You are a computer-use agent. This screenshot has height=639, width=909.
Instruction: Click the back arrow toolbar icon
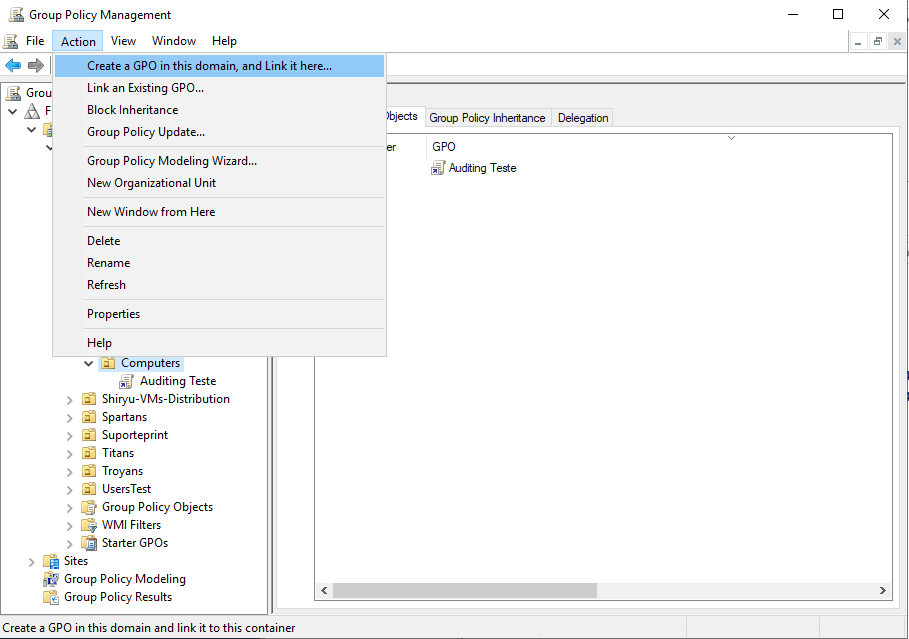click(x=13, y=65)
